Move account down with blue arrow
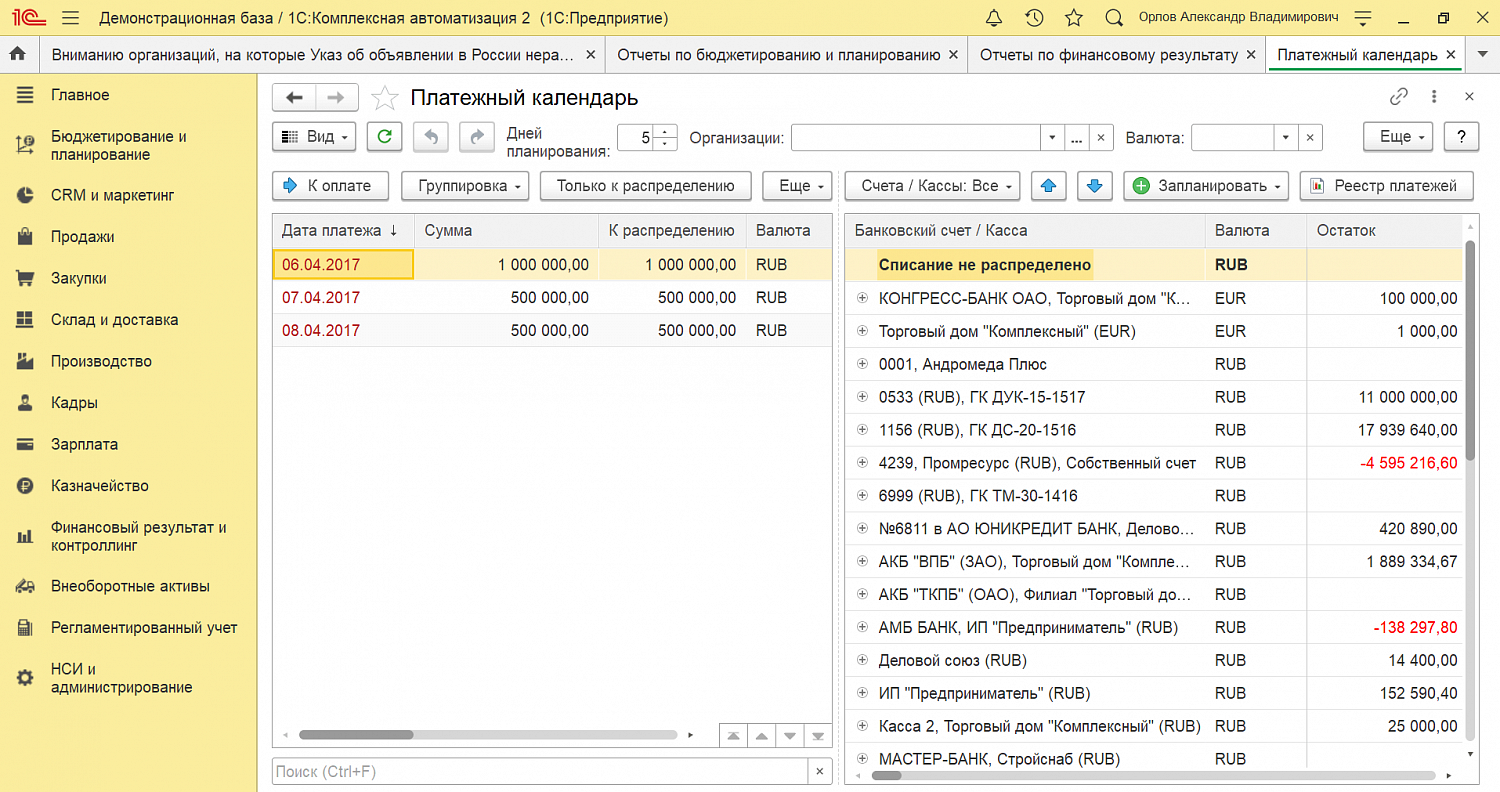1500x792 pixels. point(1094,185)
